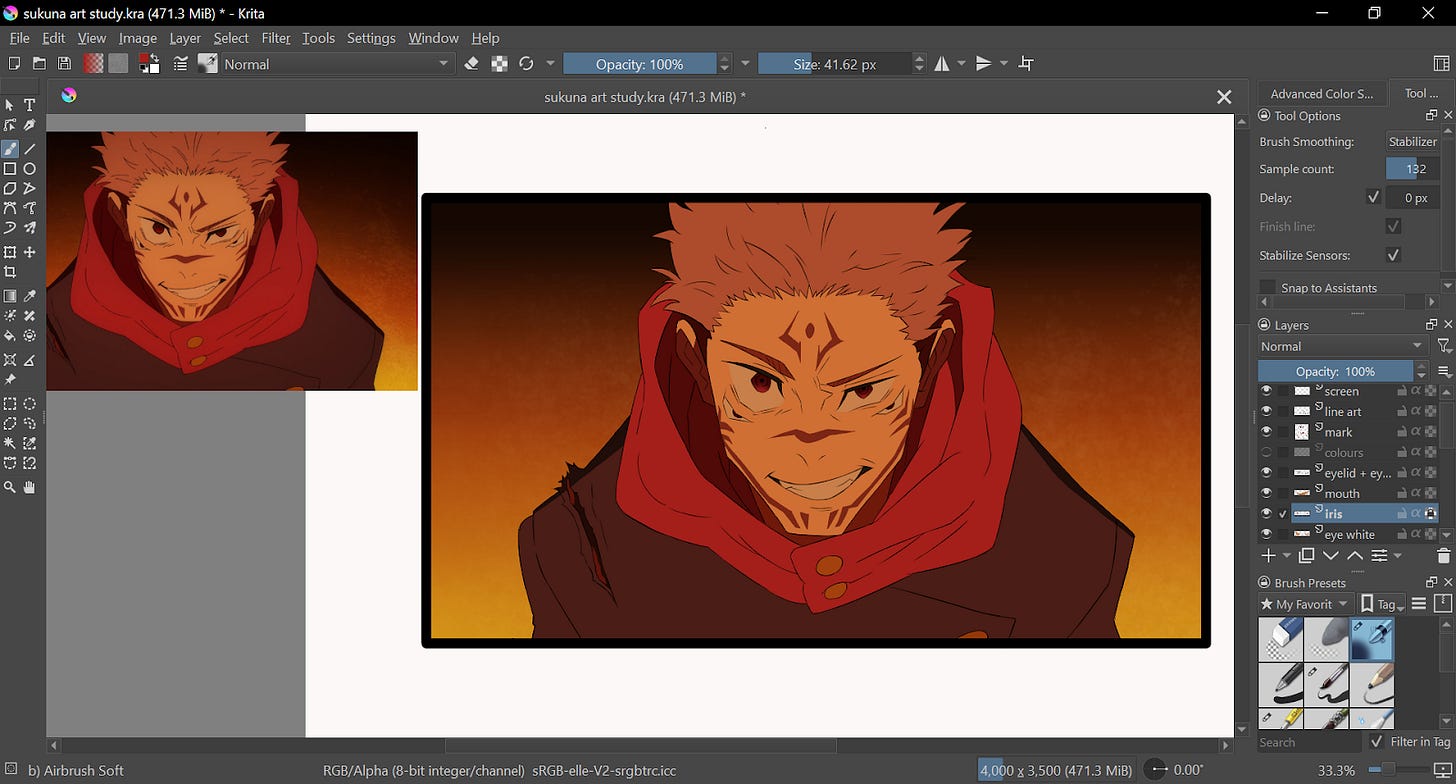
Task: Toggle the Delay checkbox
Action: tap(1373, 198)
